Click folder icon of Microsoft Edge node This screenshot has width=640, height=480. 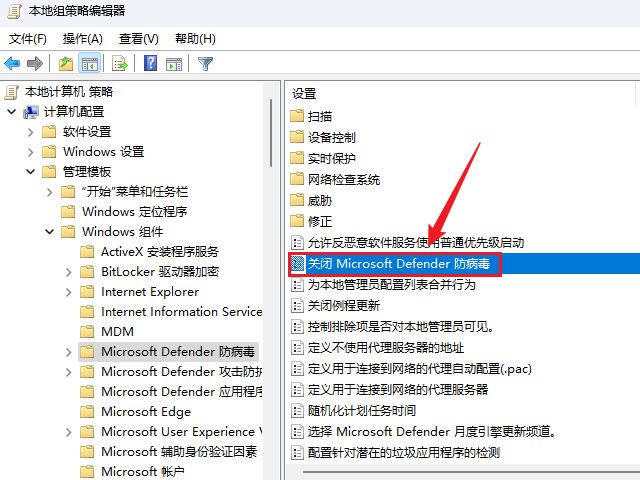87,411
